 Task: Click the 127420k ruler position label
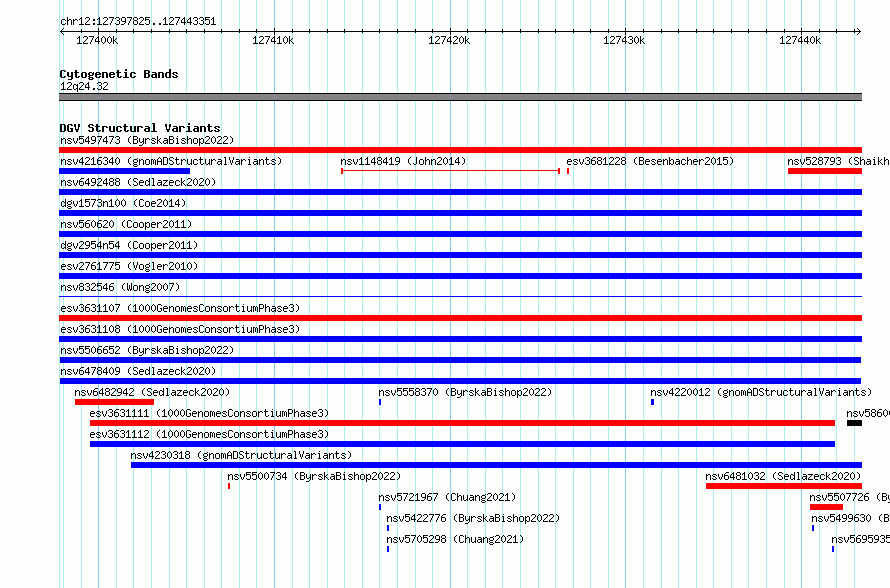click(x=449, y=40)
